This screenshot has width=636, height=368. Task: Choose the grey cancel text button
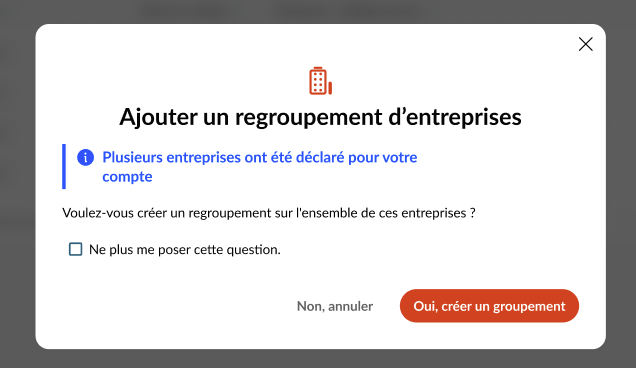tap(335, 306)
